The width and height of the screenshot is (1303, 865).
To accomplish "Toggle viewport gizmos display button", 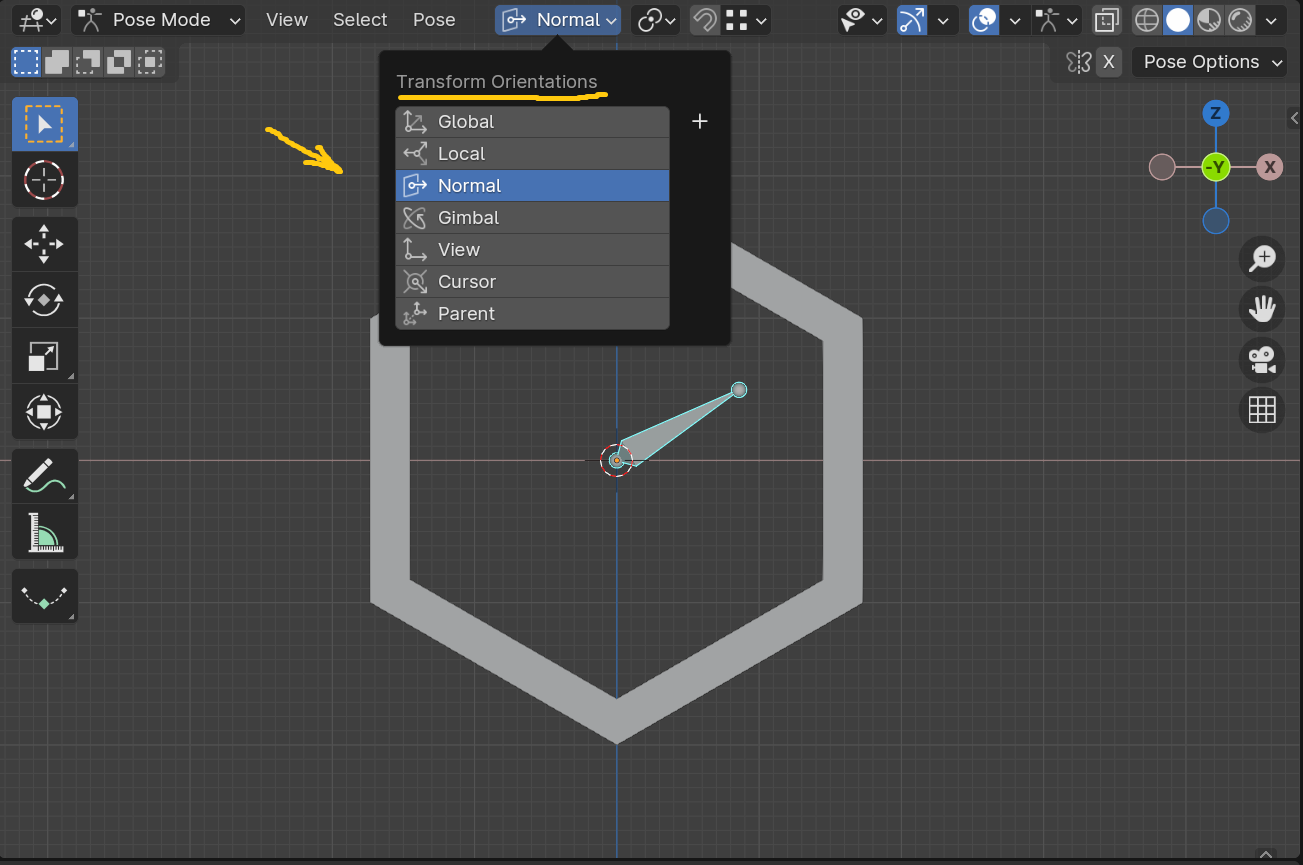I will point(912,20).
